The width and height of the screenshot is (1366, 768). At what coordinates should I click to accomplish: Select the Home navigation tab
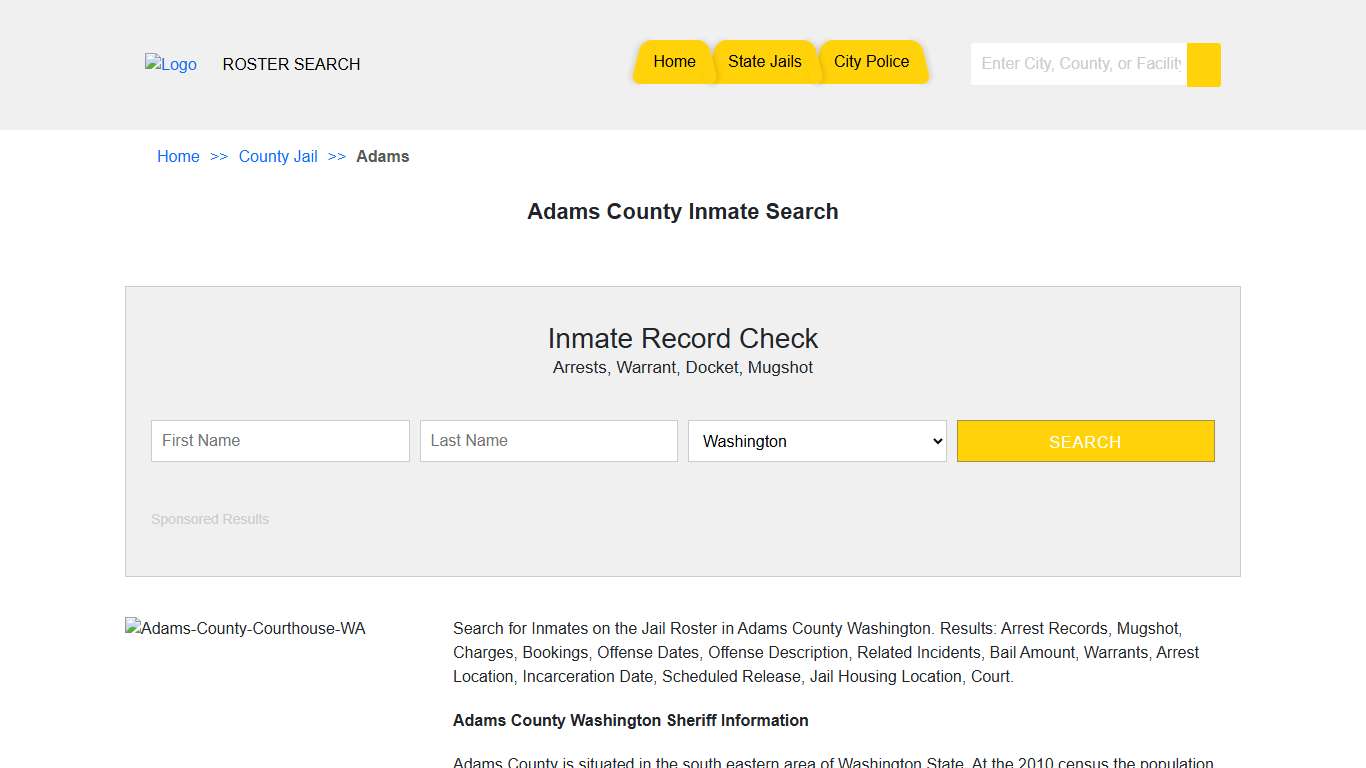[x=673, y=61]
